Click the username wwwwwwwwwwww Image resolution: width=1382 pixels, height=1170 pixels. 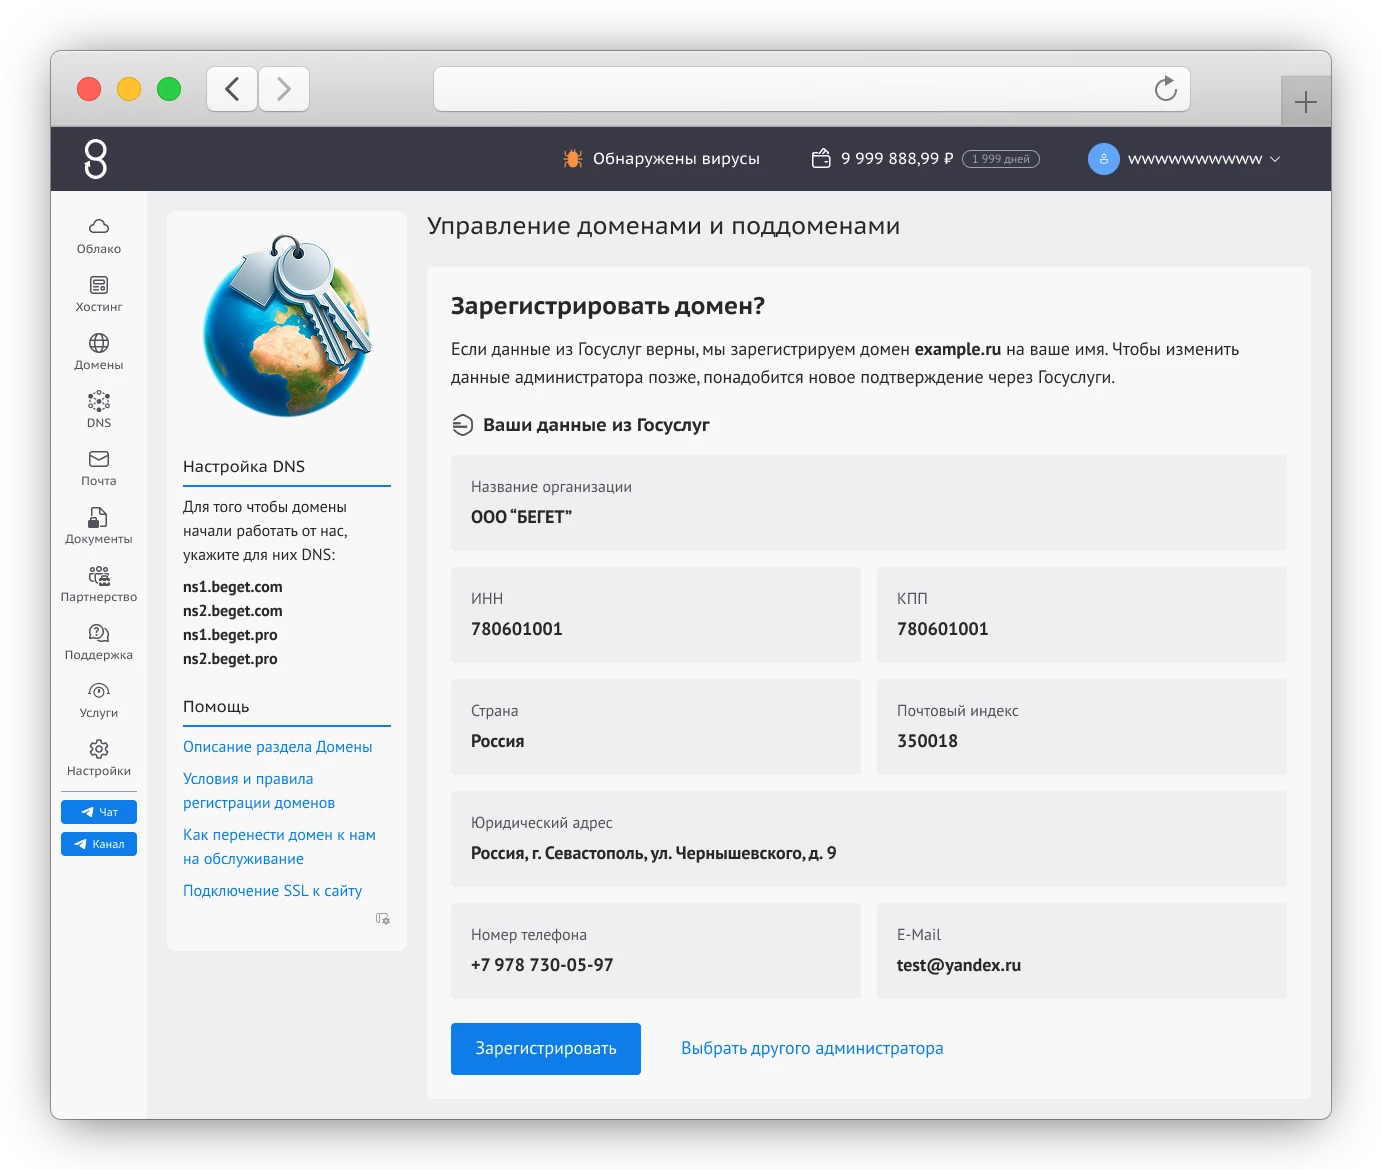[1195, 159]
